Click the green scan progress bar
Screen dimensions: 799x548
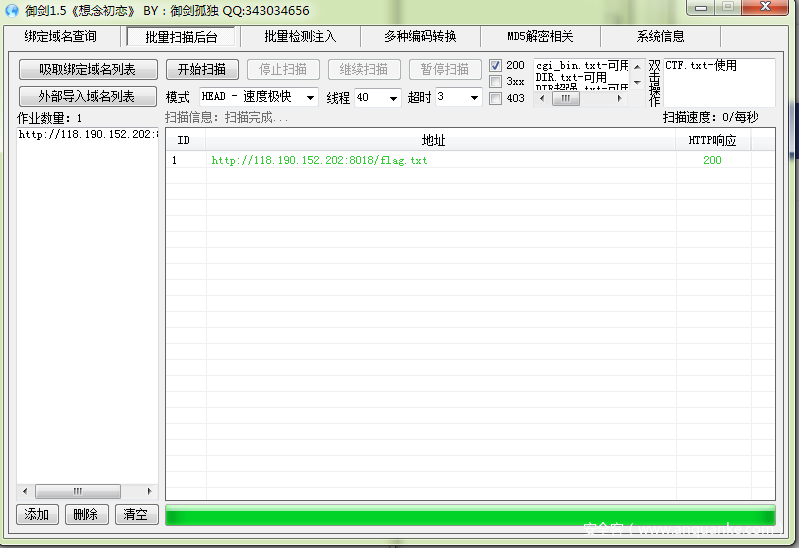(x=470, y=516)
